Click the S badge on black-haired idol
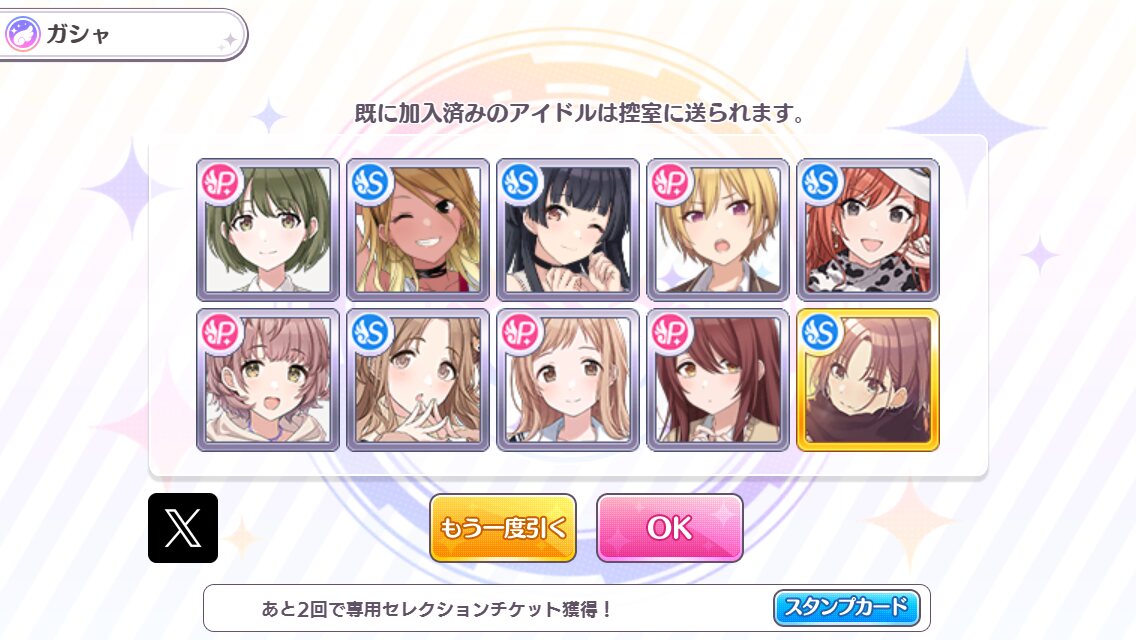The height and width of the screenshot is (640, 1136). pos(521,183)
